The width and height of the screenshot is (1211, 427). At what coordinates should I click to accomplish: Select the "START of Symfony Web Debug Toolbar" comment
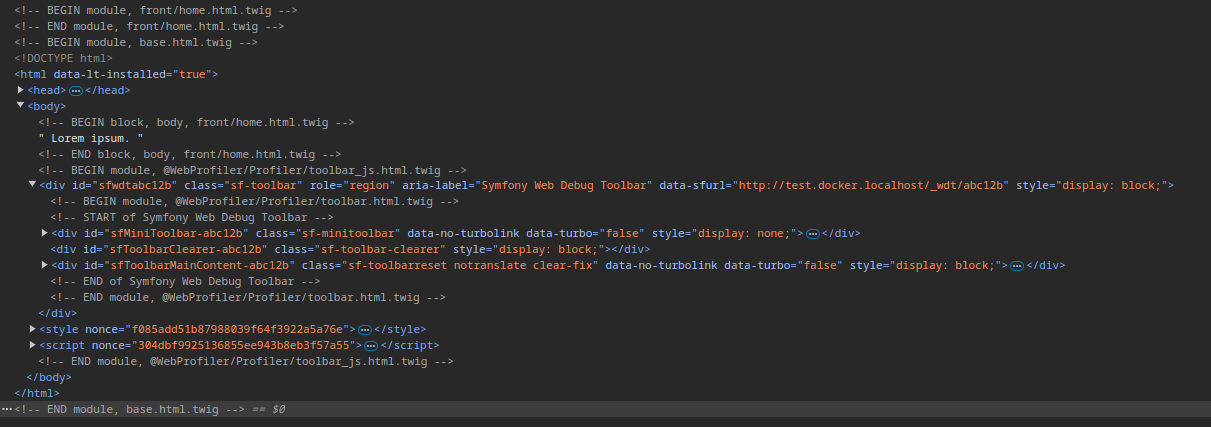(192, 217)
